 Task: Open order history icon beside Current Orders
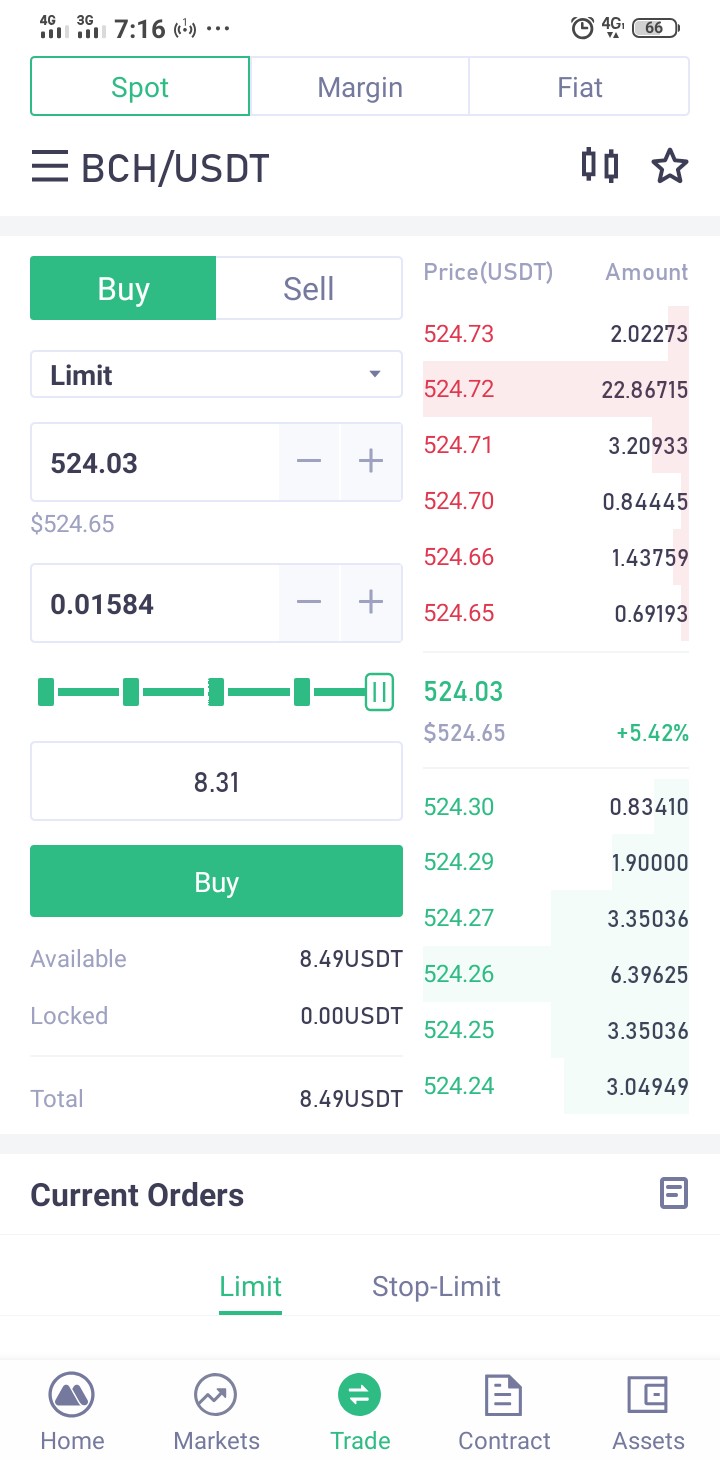coord(674,1193)
